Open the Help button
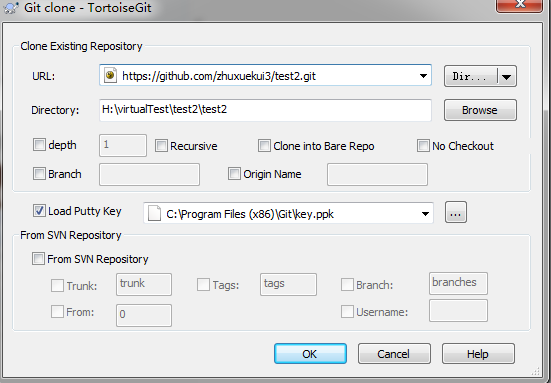 click(478, 353)
